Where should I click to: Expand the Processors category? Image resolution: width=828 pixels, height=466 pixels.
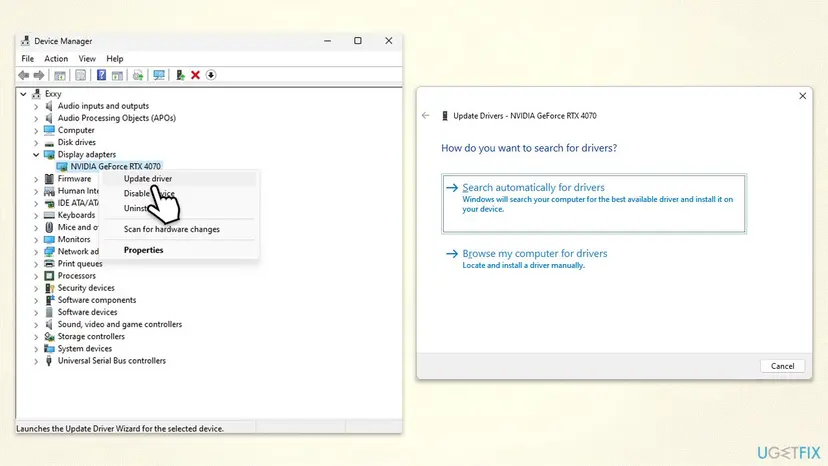(x=36, y=276)
